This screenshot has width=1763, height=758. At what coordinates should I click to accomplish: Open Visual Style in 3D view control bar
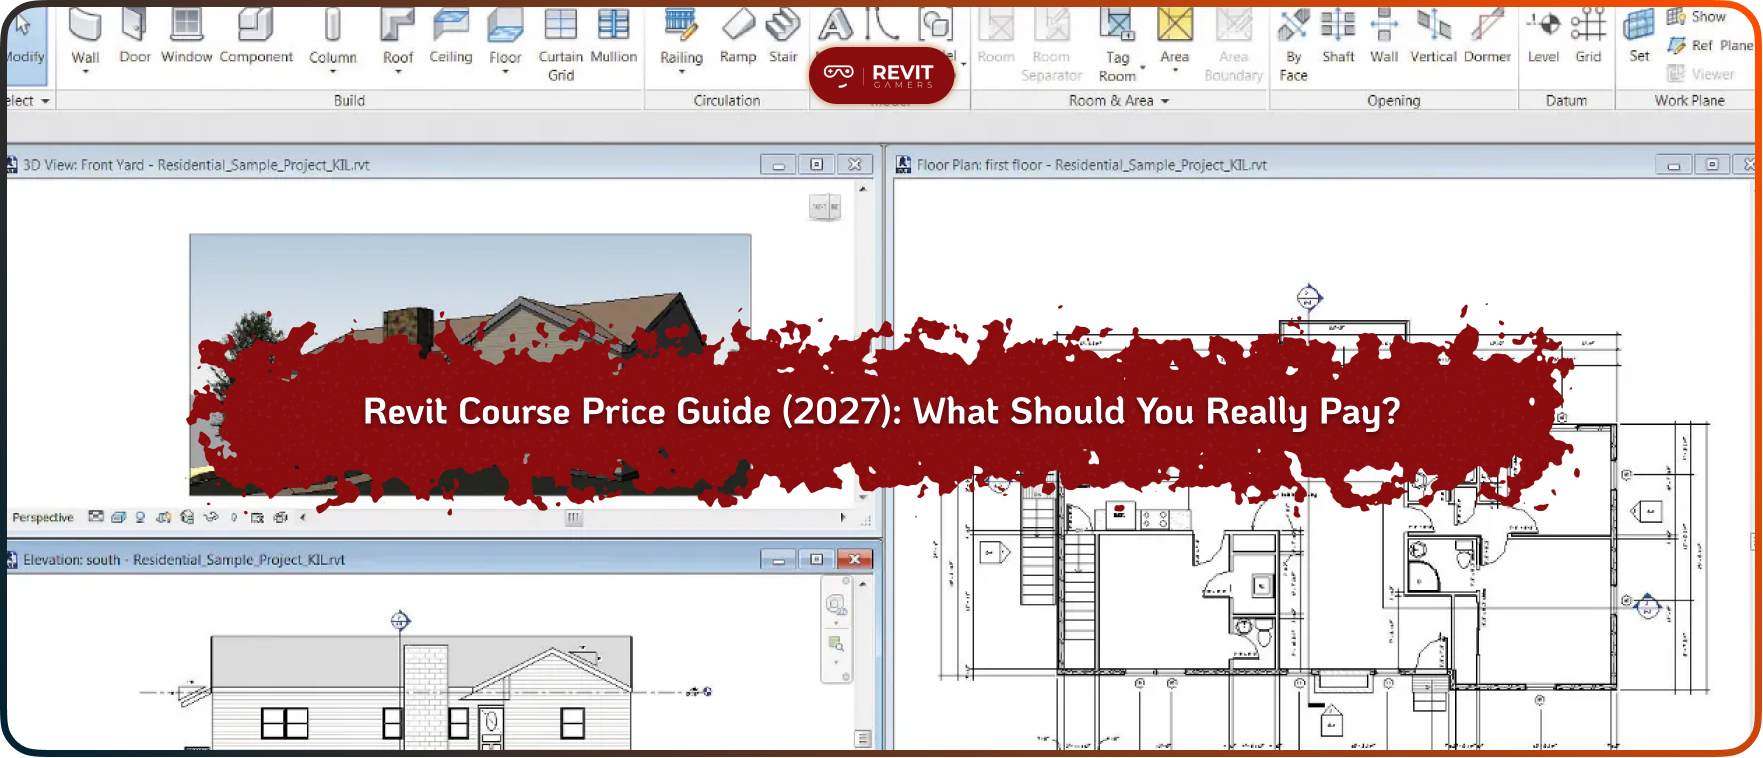click(x=118, y=517)
